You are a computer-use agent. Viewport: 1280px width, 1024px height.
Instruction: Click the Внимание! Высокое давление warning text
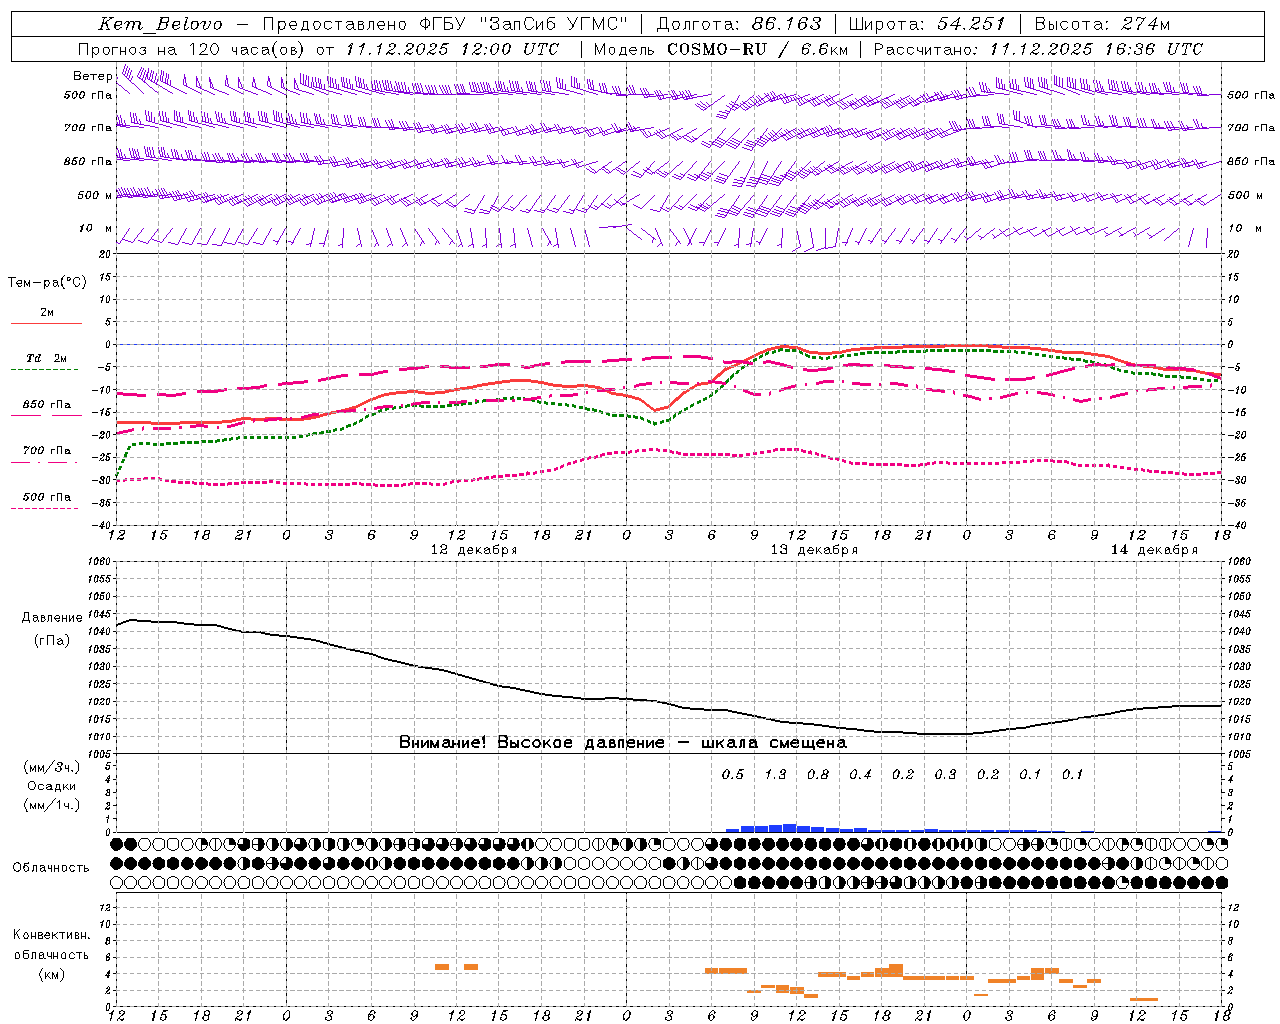[x=622, y=743]
